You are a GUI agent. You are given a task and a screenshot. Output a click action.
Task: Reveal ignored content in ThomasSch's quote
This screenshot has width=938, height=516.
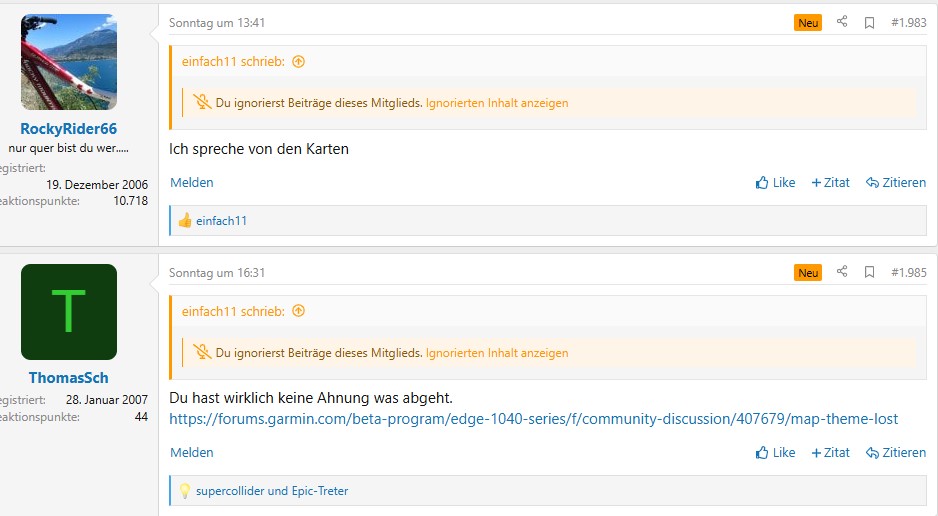click(497, 353)
